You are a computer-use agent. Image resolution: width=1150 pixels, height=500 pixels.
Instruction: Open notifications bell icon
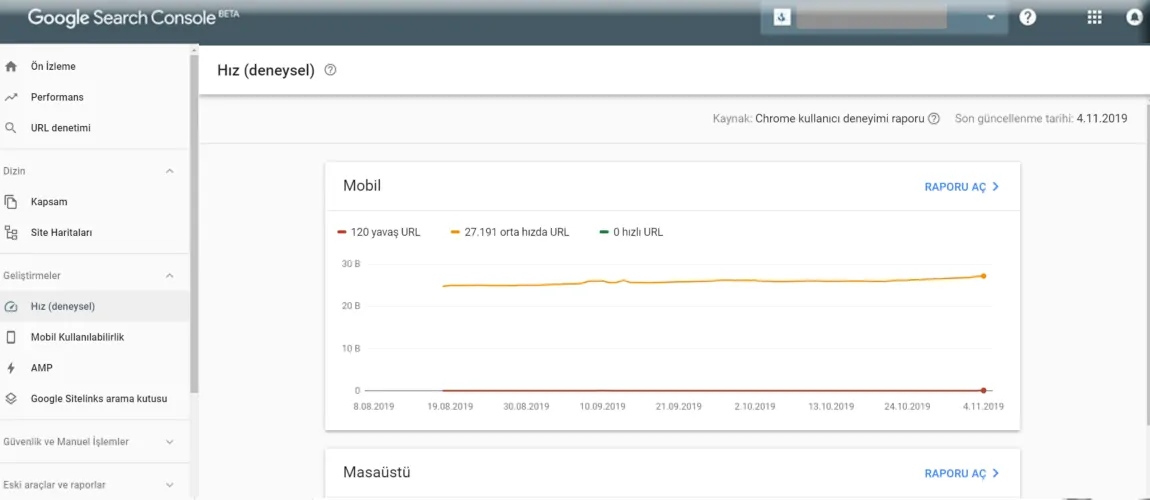[x=1135, y=18]
